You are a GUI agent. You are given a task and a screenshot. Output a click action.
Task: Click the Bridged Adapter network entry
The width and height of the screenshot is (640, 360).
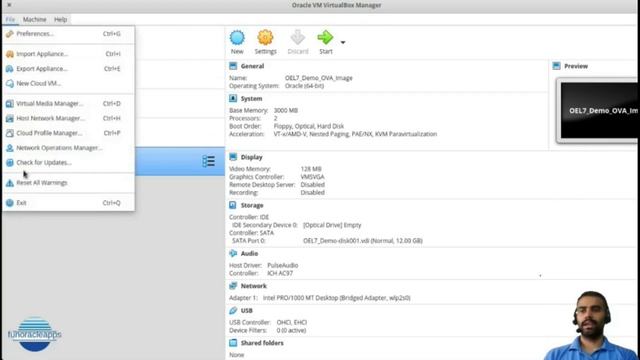(337, 298)
